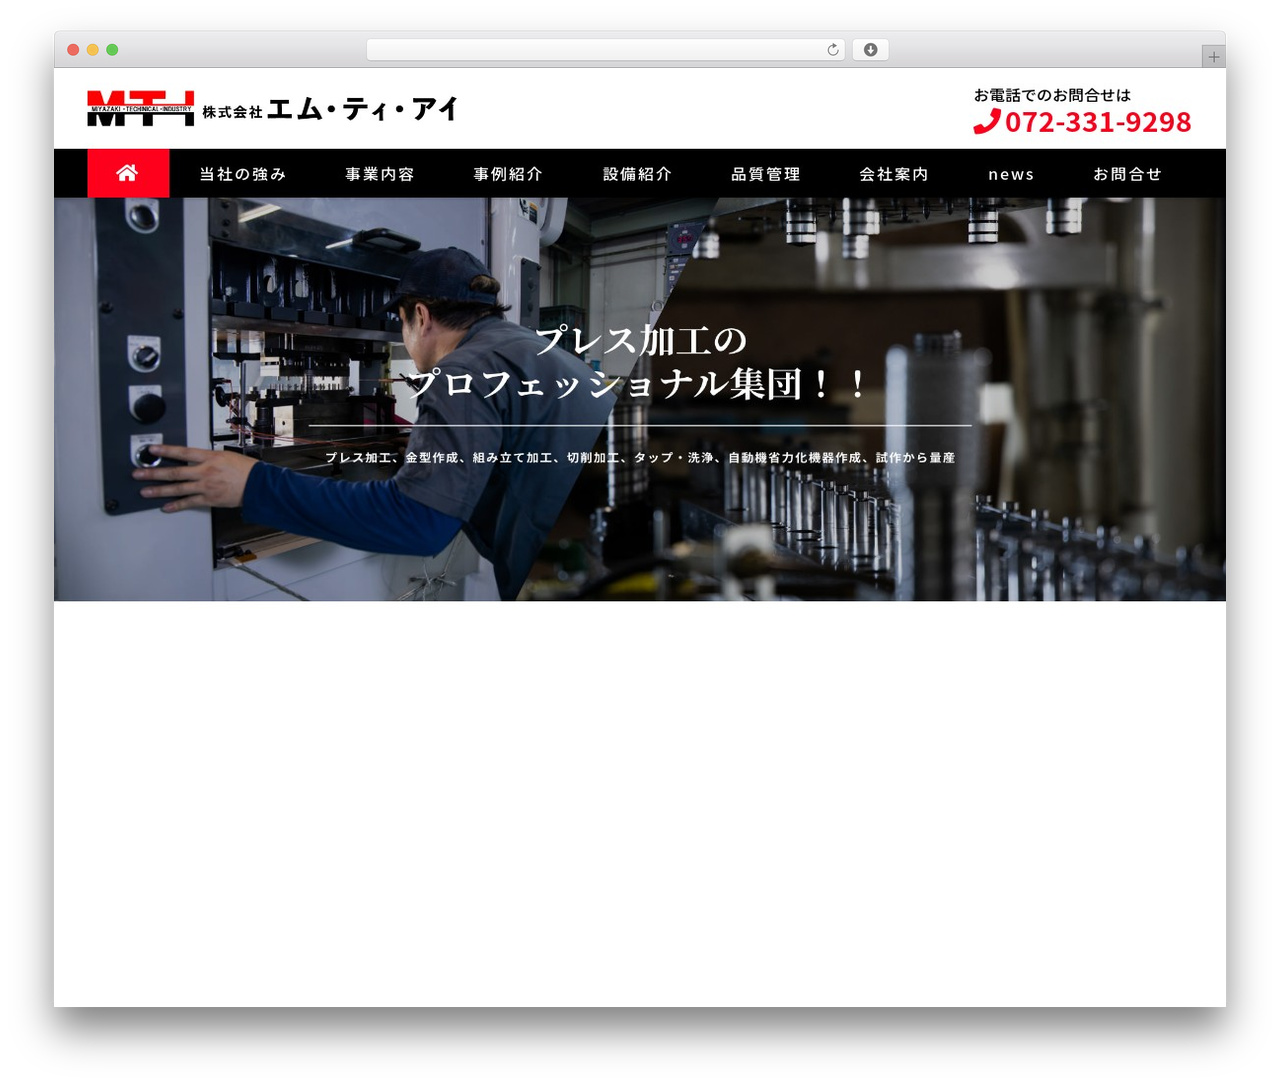Reload the page with the refresh icon
Viewport: 1280px width, 1084px height.
833,50
